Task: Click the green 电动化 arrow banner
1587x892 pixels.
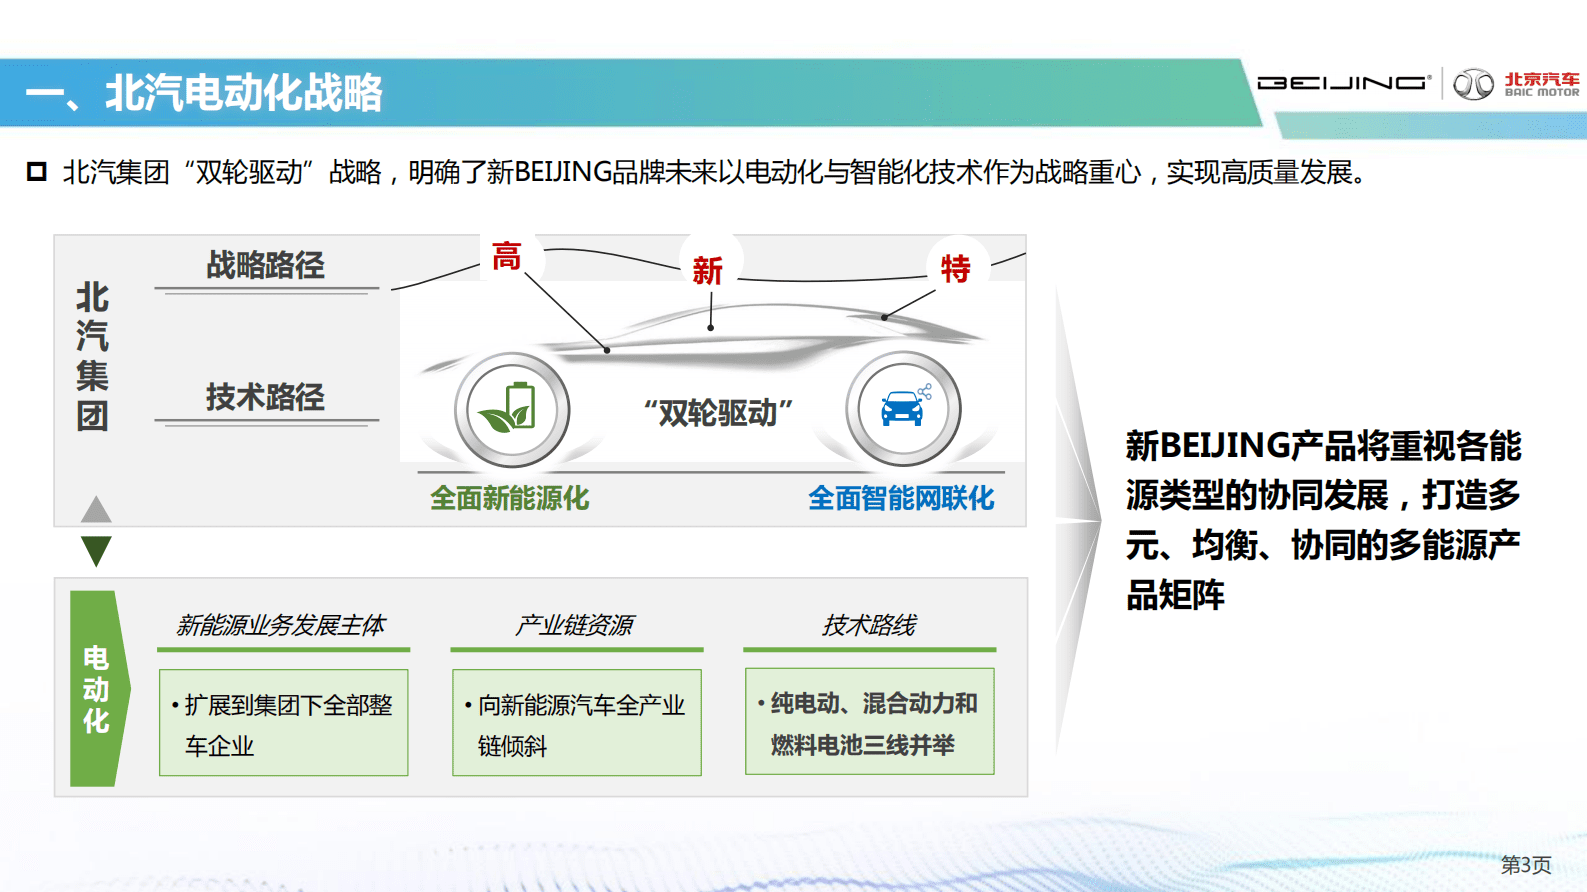Action: [99, 688]
